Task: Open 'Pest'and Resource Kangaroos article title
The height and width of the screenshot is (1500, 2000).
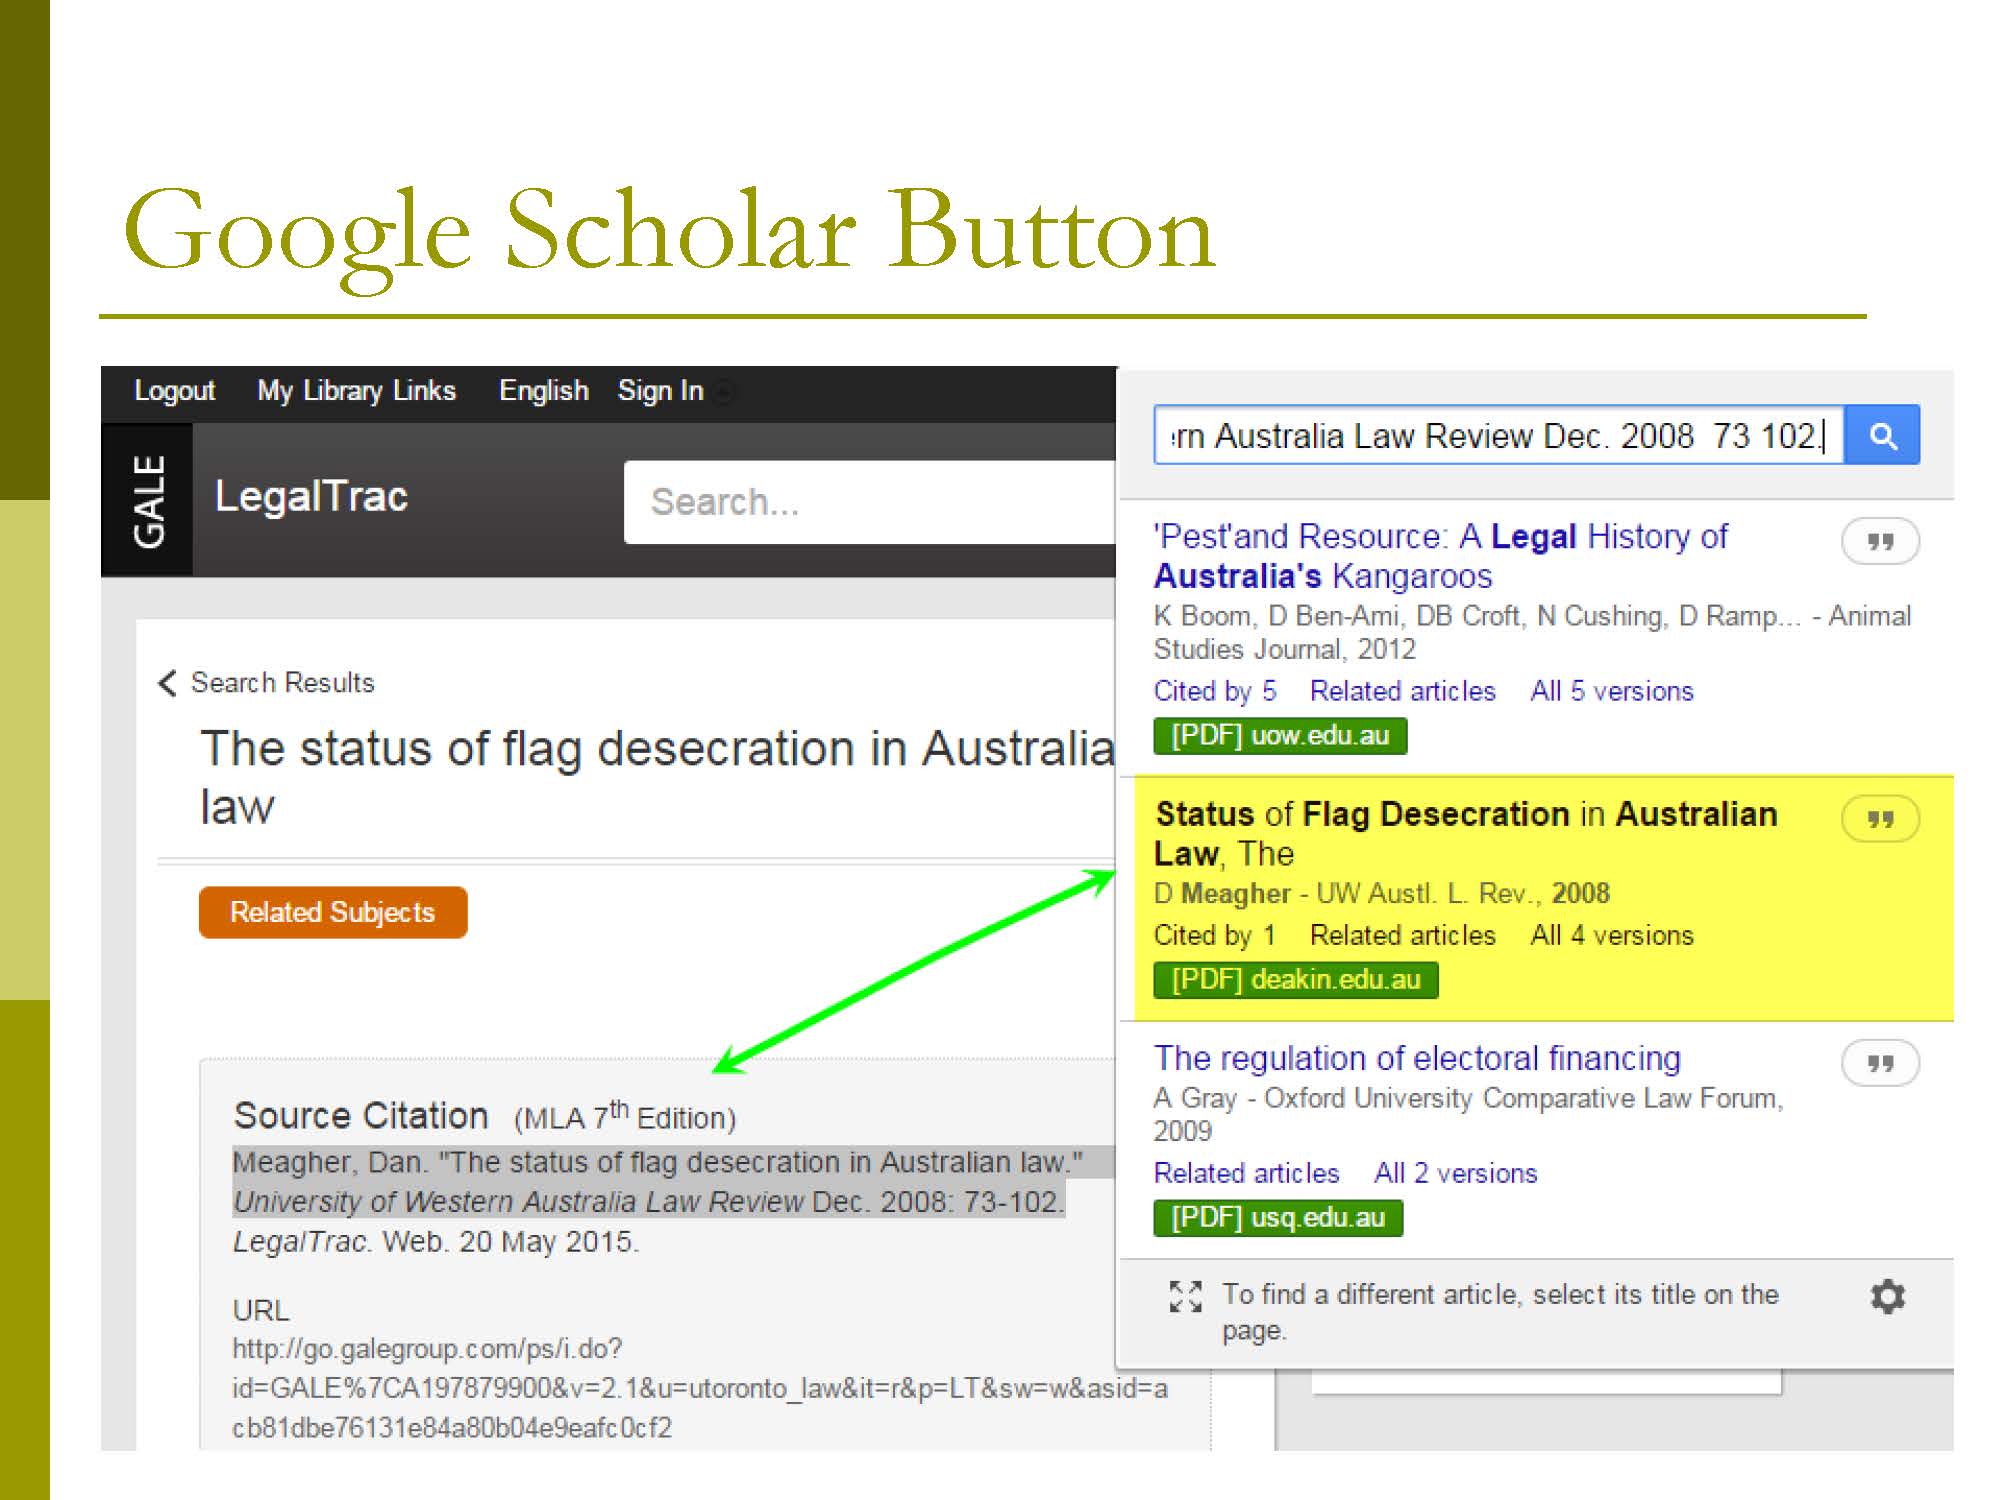Action: pos(1440,556)
